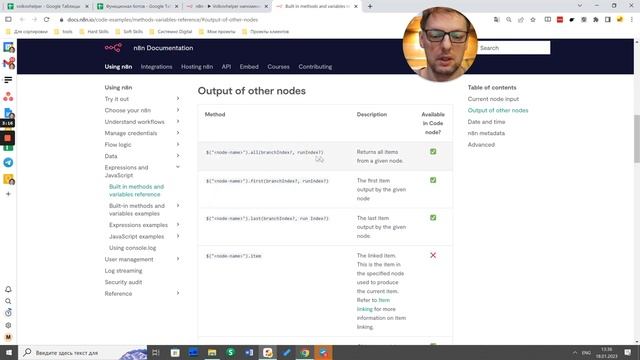Open the Integrations tab in header
640x360 pixels.
[156, 67]
